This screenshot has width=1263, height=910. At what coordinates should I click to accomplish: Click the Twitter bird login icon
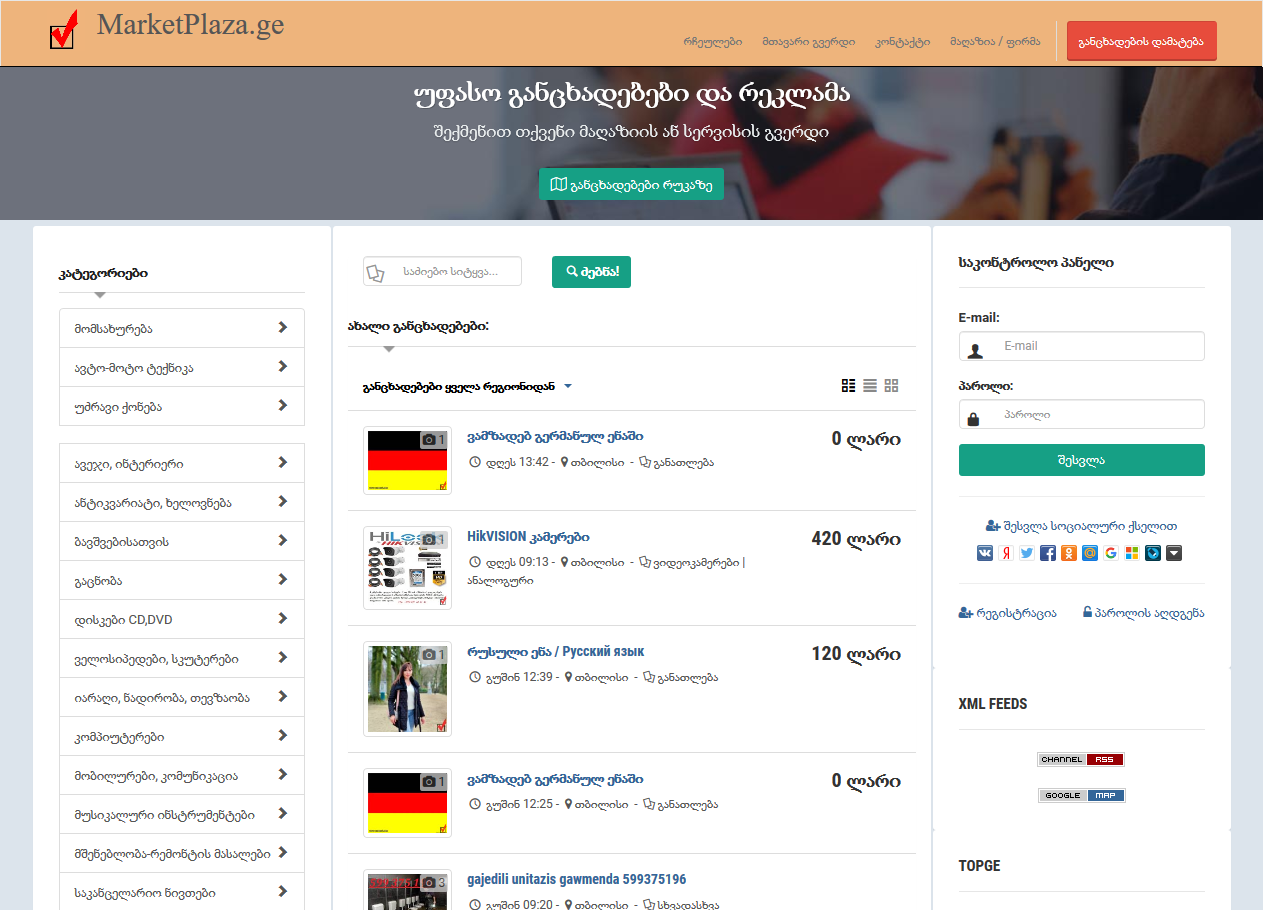[1027, 553]
